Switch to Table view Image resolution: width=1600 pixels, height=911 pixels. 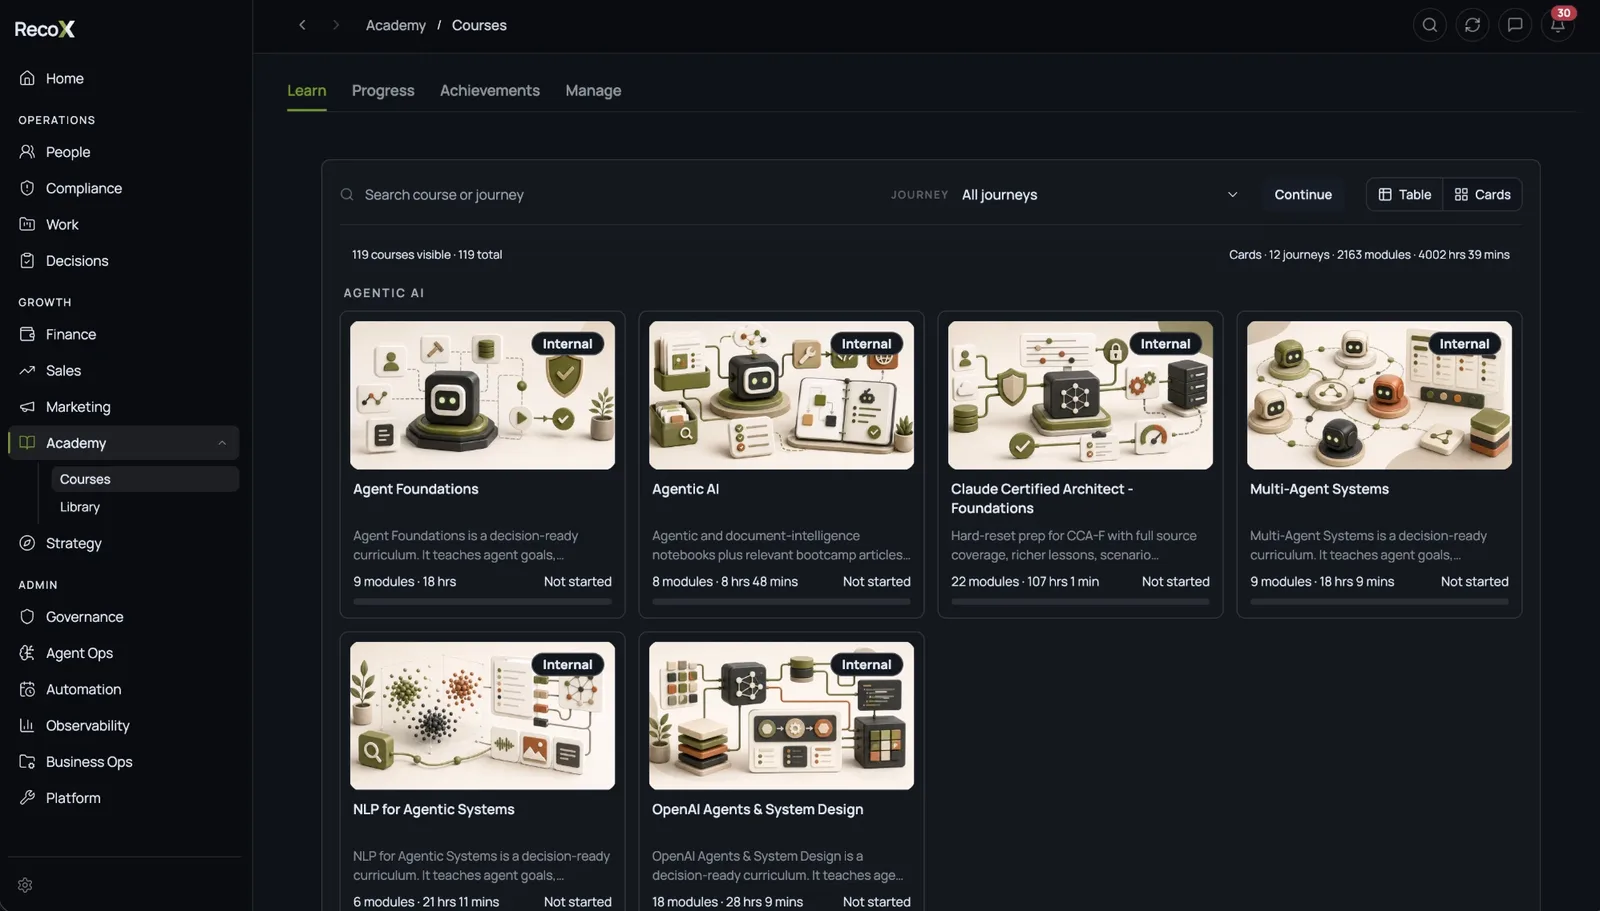click(1405, 195)
